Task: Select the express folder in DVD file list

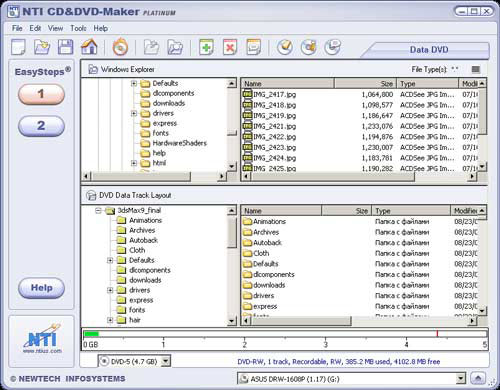Action: click(260, 306)
